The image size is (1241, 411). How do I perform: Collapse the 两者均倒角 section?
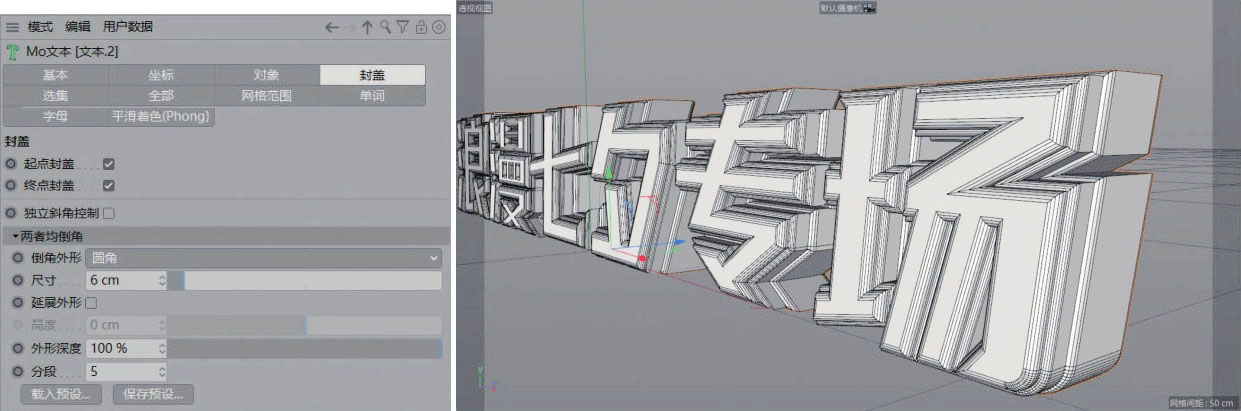[16, 236]
